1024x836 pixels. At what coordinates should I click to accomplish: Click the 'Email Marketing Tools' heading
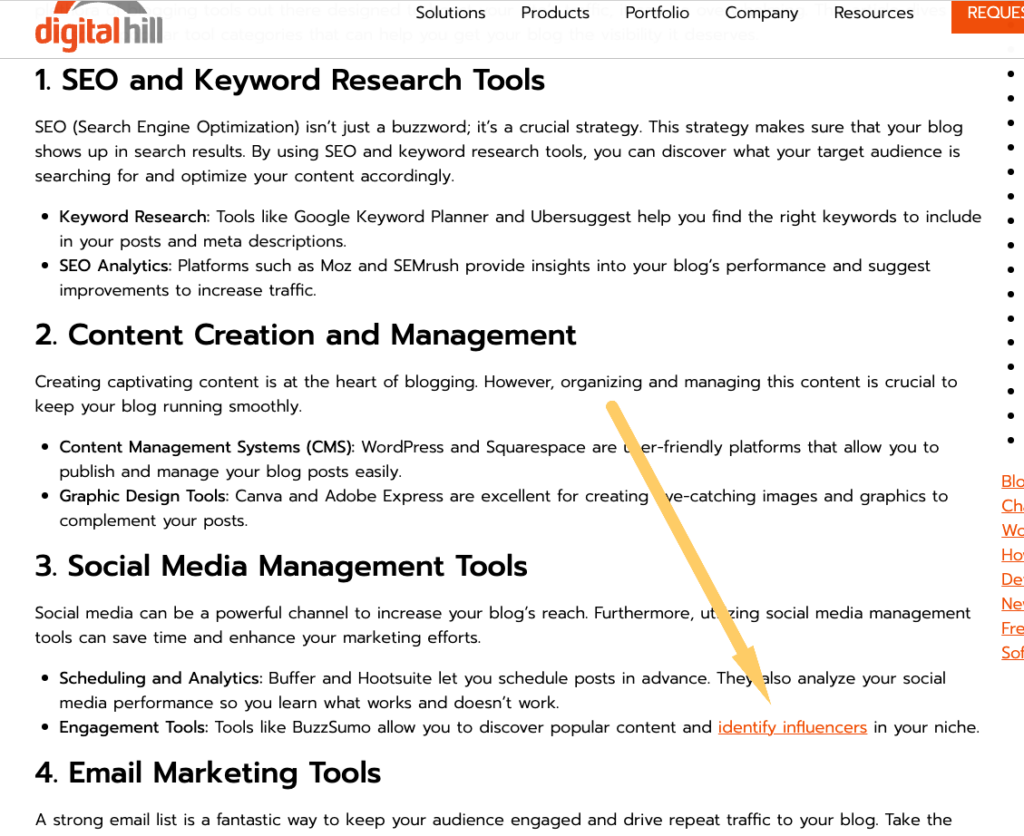pyautogui.click(x=208, y=773)
